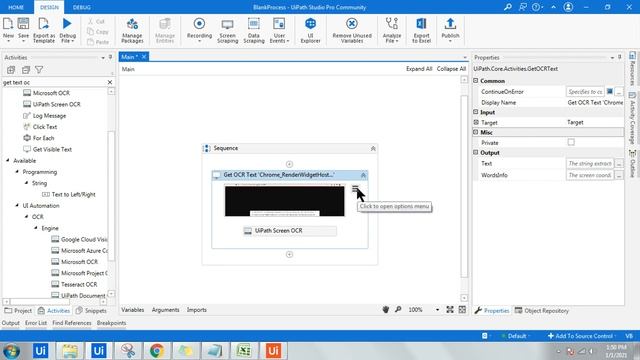640x360 pixels.
Task: Open Chrome from the taskbar
Action: tap(157, 351)
